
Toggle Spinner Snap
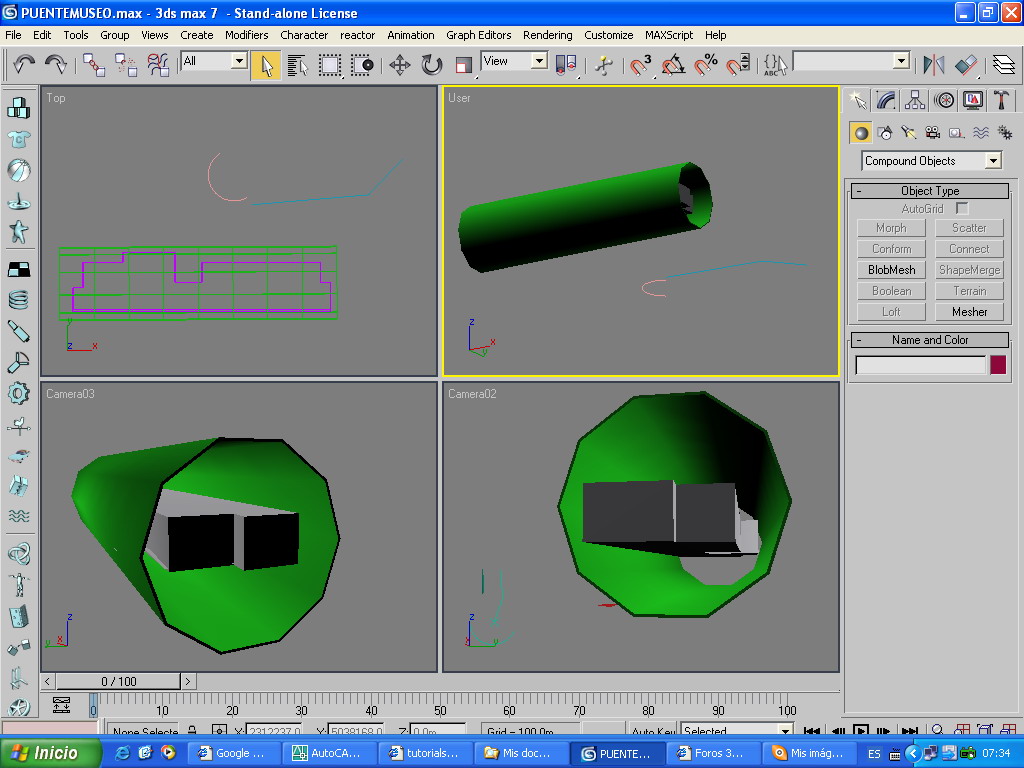coord(738,65)
